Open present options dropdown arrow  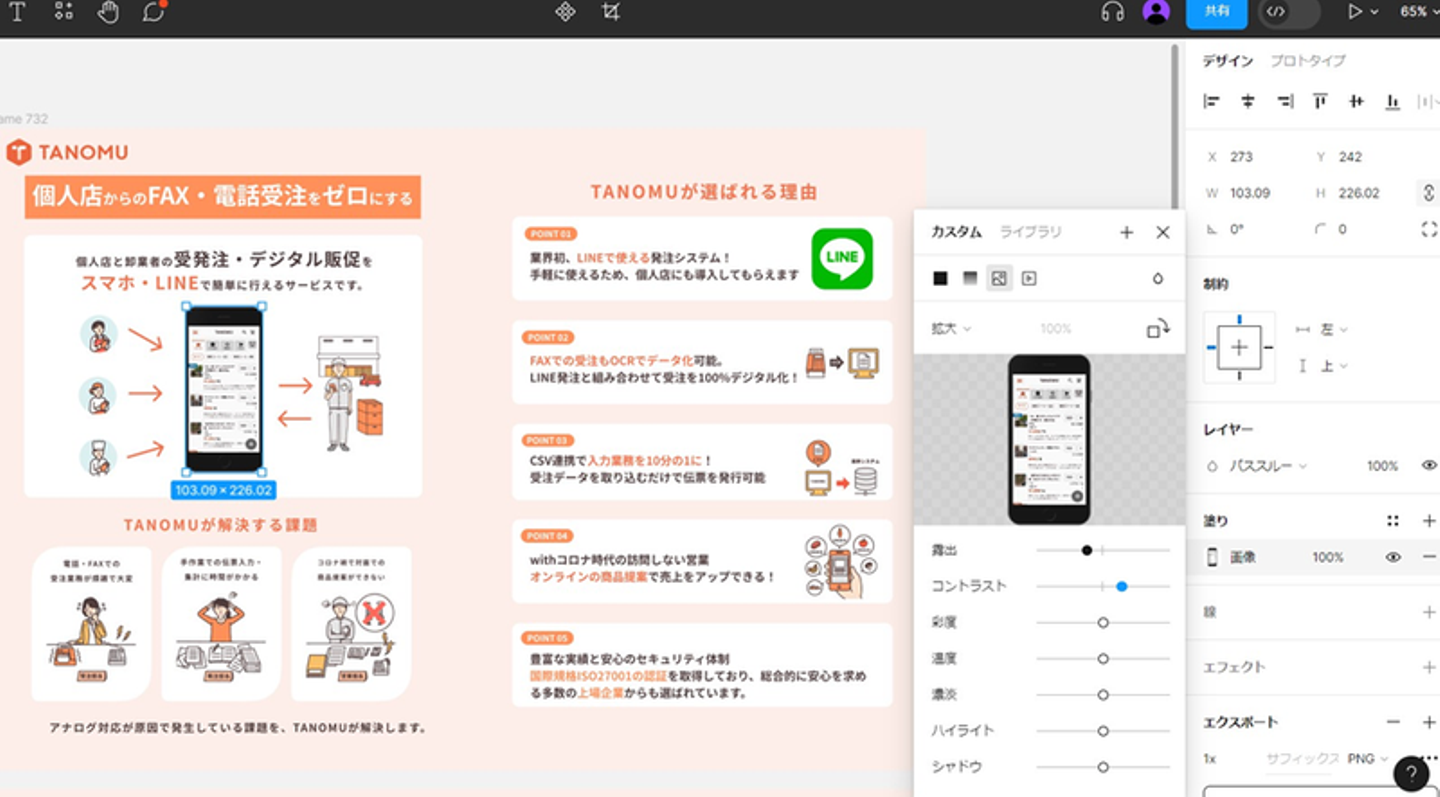[x=1374, y=12]
